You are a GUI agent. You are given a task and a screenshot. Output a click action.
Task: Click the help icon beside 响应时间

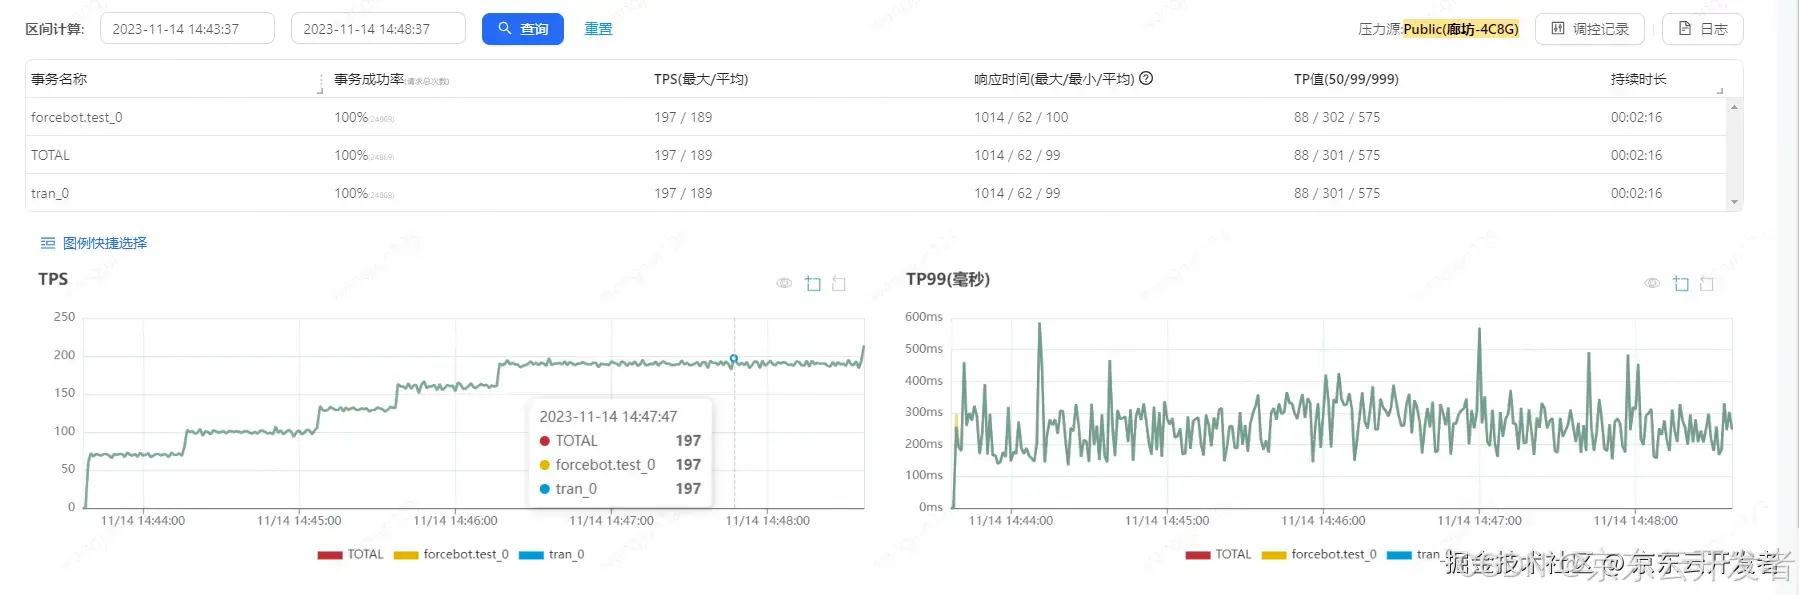click(1146, 78)
